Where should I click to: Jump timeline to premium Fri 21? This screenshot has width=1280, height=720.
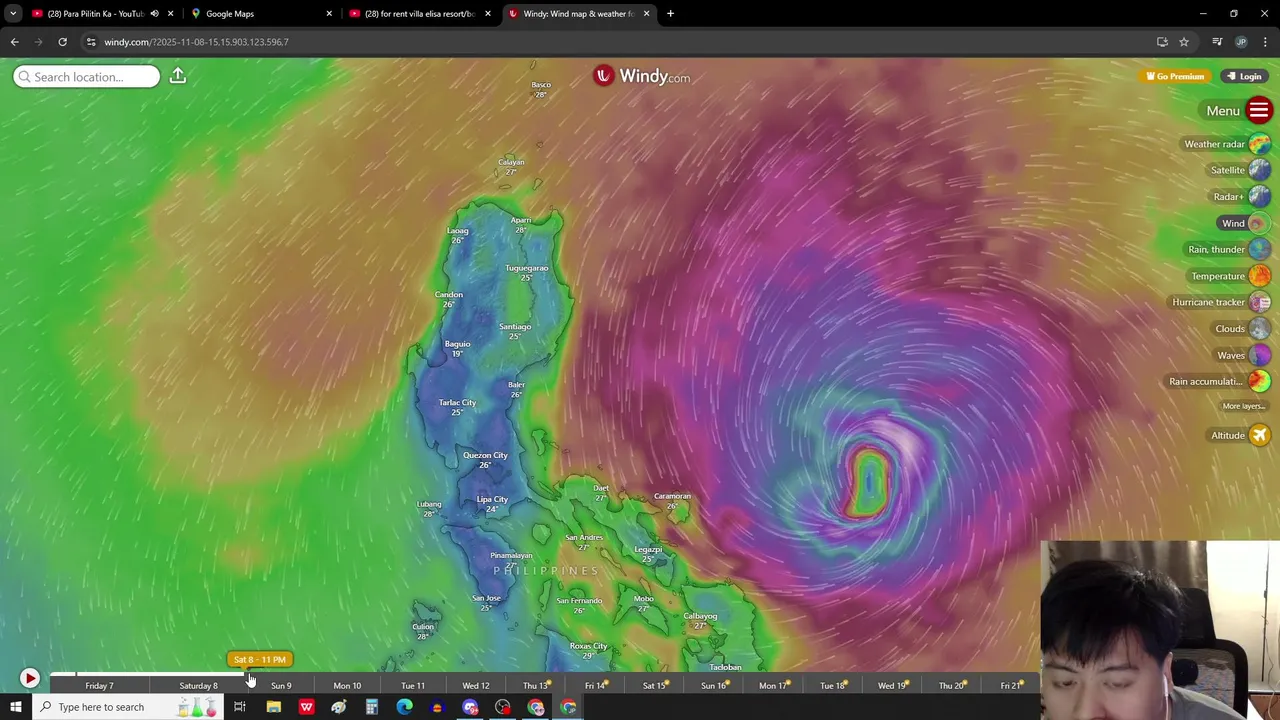pos(1012,686)
